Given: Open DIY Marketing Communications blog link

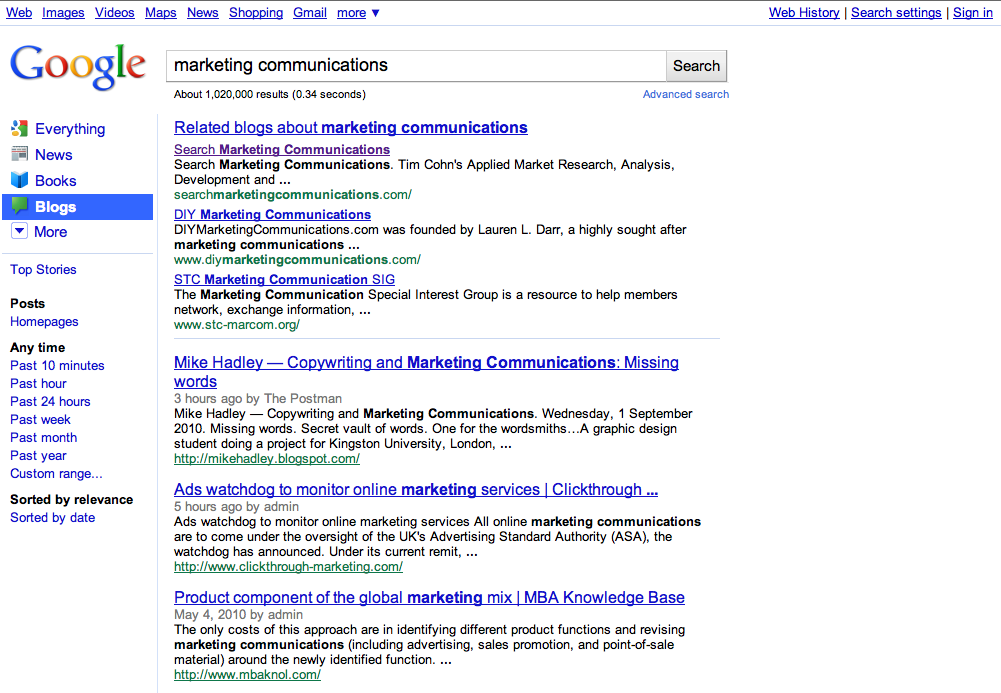Looking at the screenshot, I should pyautogui.click(x=272, y=215).
